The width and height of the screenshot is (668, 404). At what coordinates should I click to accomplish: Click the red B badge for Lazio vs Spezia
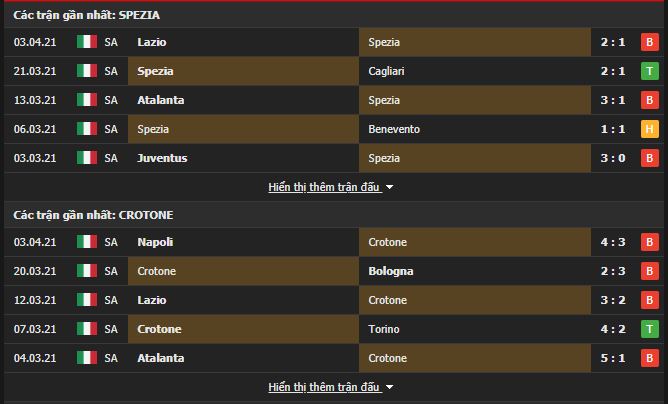coord(649,42)
